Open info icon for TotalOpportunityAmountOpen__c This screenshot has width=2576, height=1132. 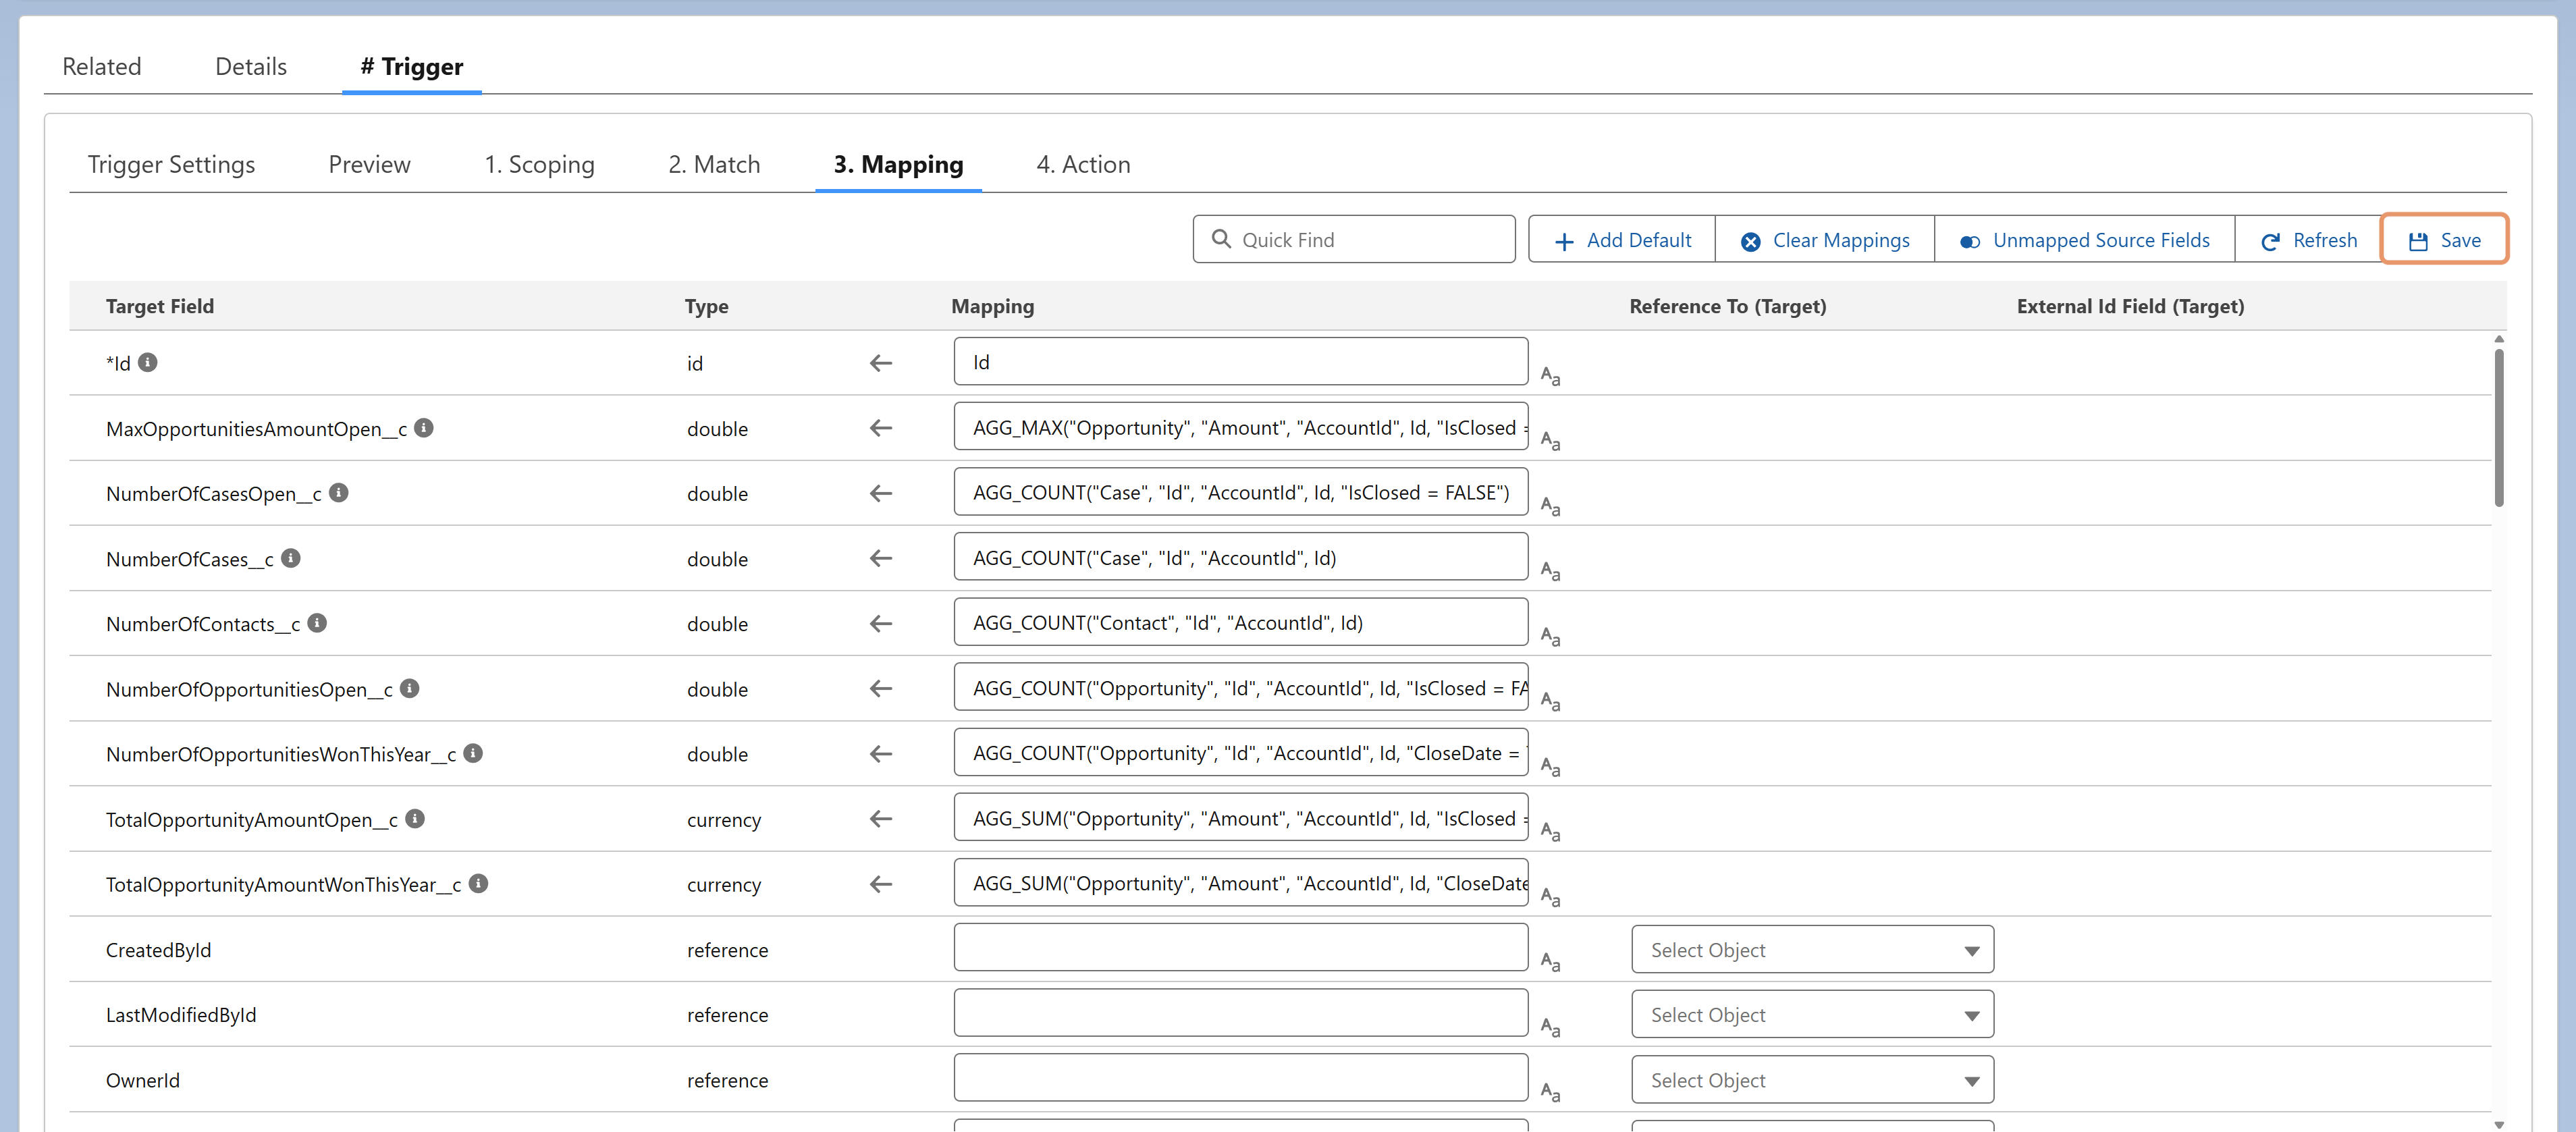click(415, 819)
